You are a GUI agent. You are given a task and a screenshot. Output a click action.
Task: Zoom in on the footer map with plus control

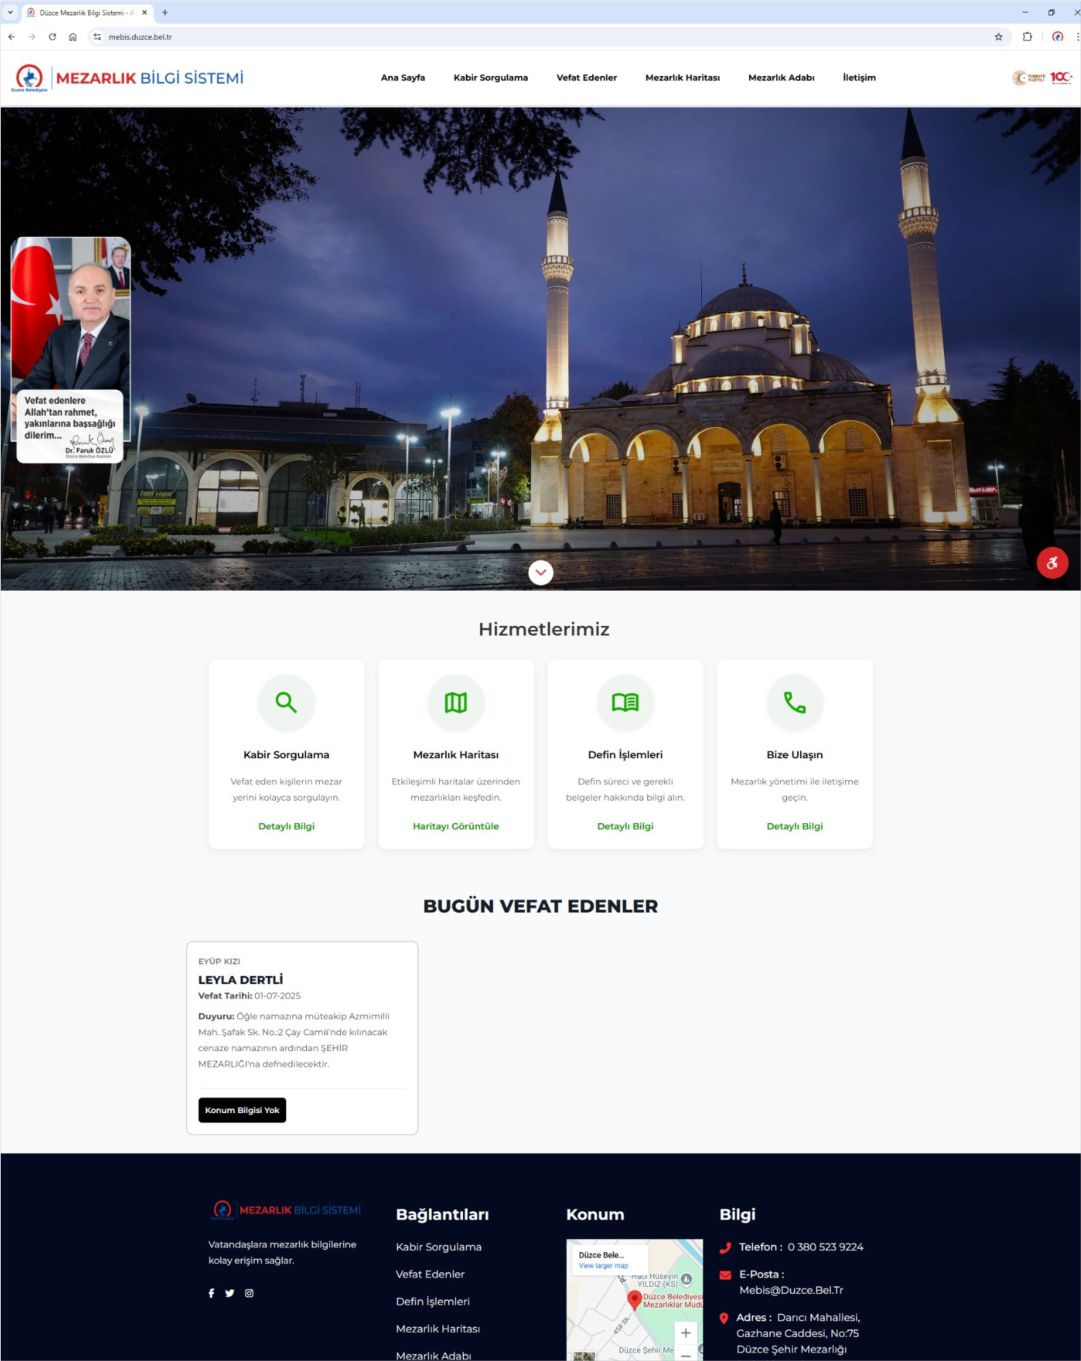tap(685, 1332)
